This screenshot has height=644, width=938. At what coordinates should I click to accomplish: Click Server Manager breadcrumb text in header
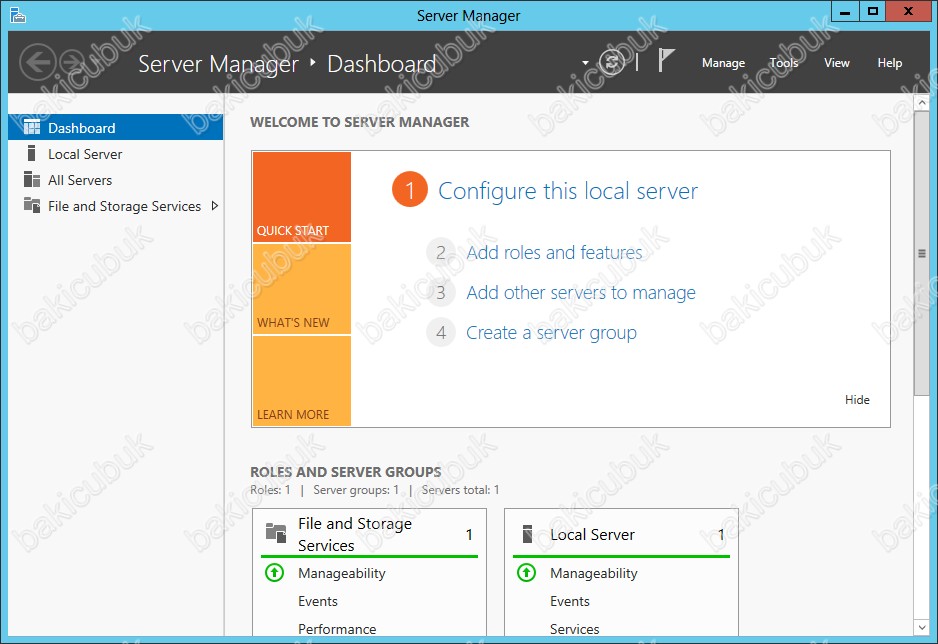click(218, 64)
